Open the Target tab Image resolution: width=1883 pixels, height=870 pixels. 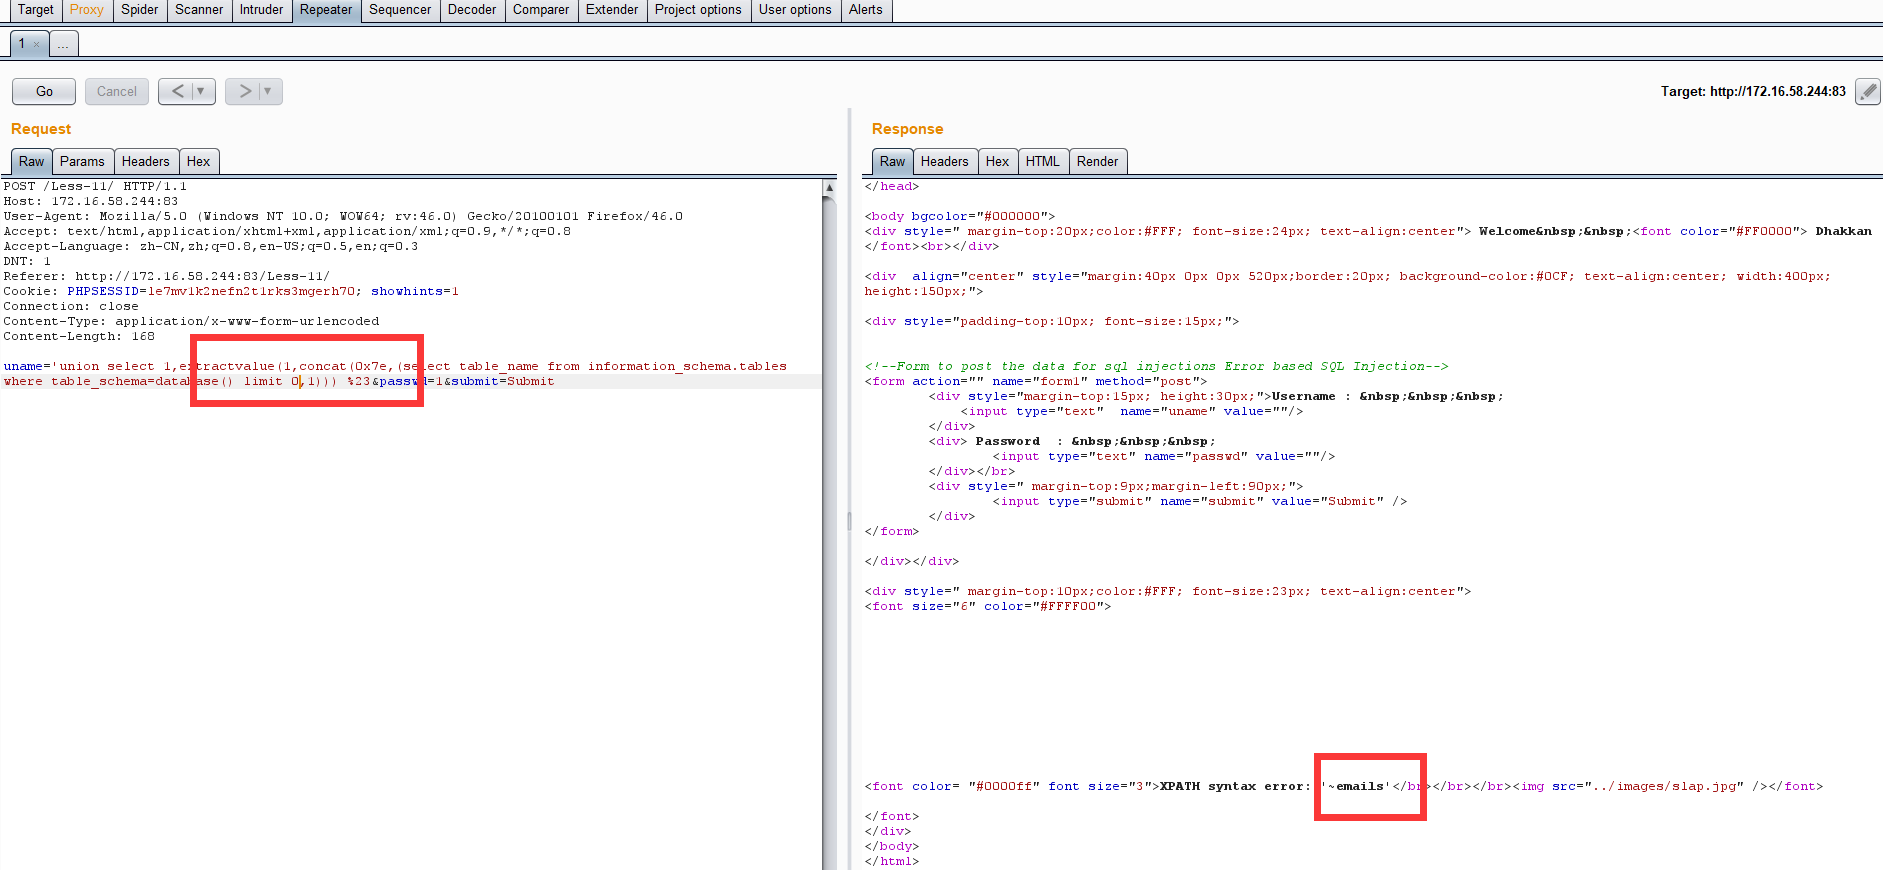pyautogui.click(x=35, y=10)
